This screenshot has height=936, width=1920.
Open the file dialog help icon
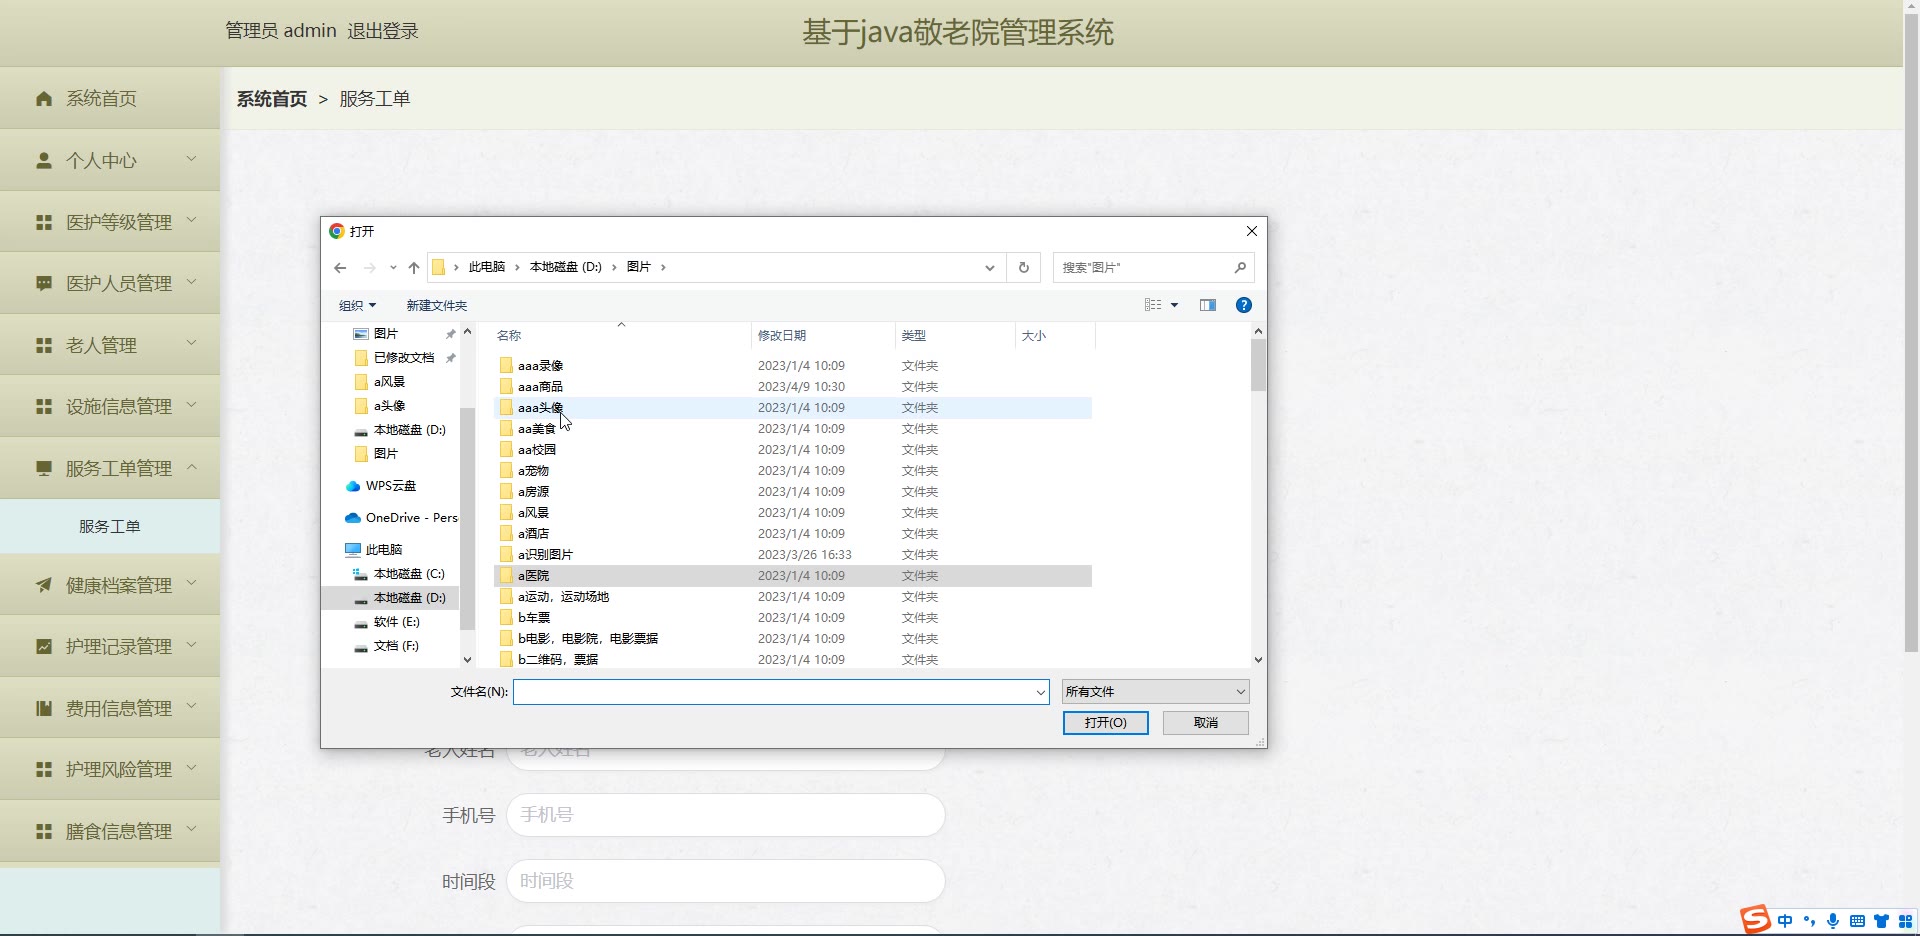[x=1243, y=306]
